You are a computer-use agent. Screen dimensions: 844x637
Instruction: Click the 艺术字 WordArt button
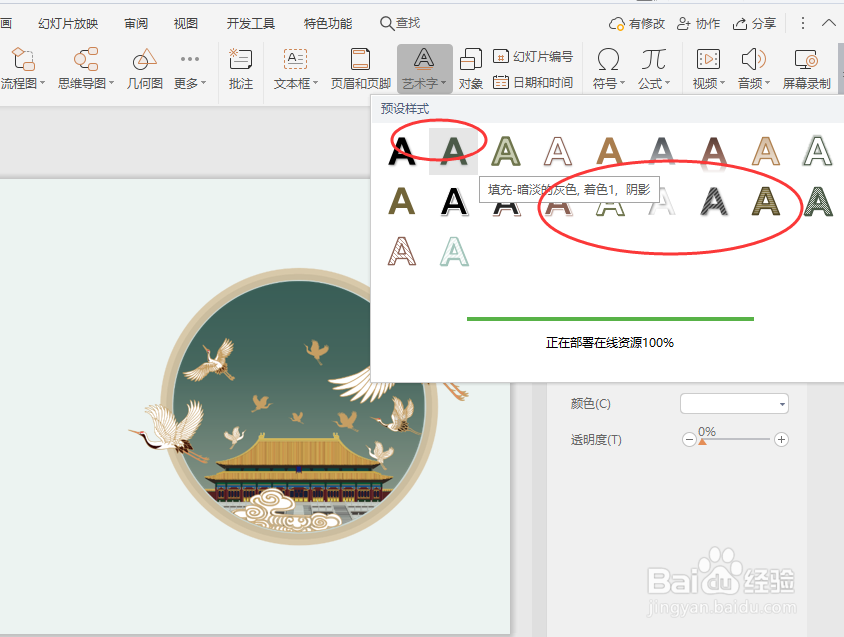(x=424, y=68)
